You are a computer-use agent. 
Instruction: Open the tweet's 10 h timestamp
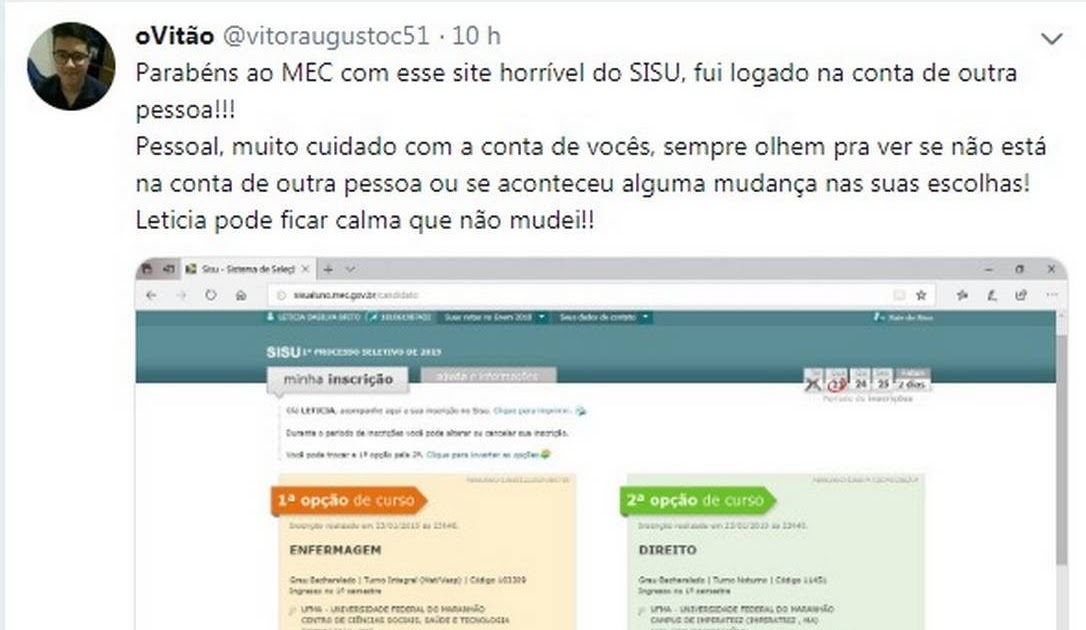pos(476,35)
